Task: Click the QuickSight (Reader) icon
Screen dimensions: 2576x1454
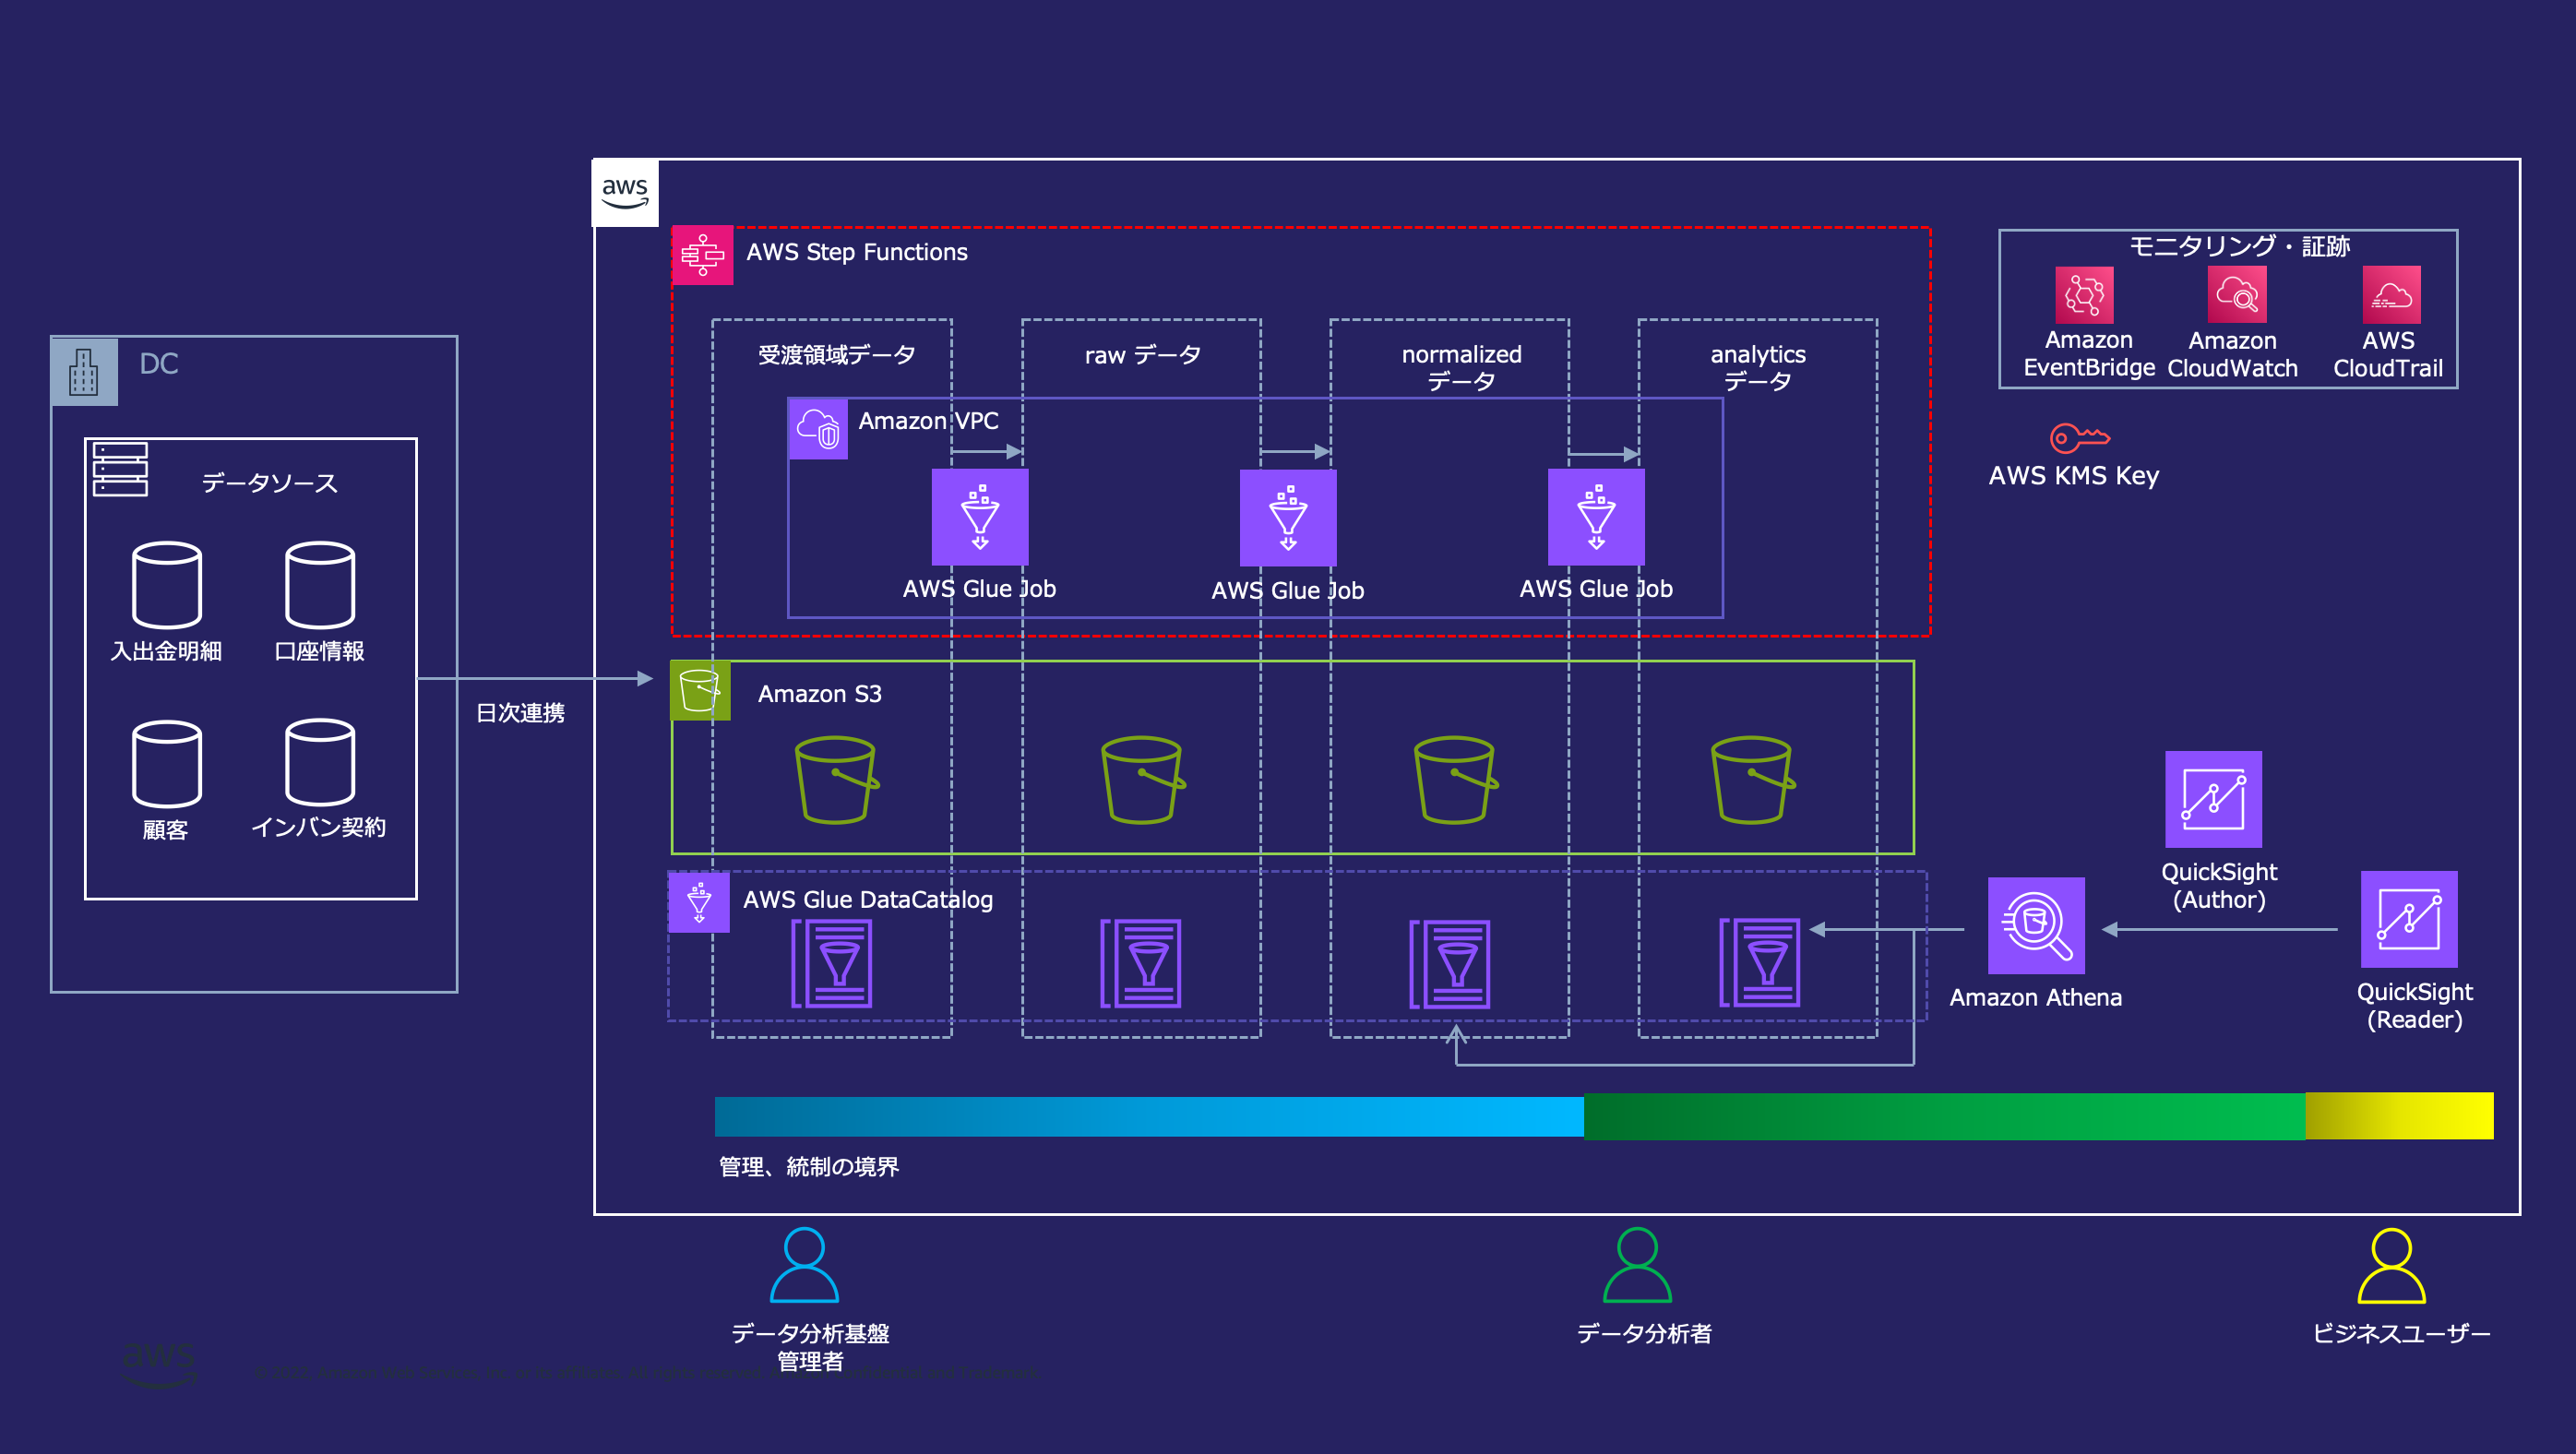Action: point(2409,920)
